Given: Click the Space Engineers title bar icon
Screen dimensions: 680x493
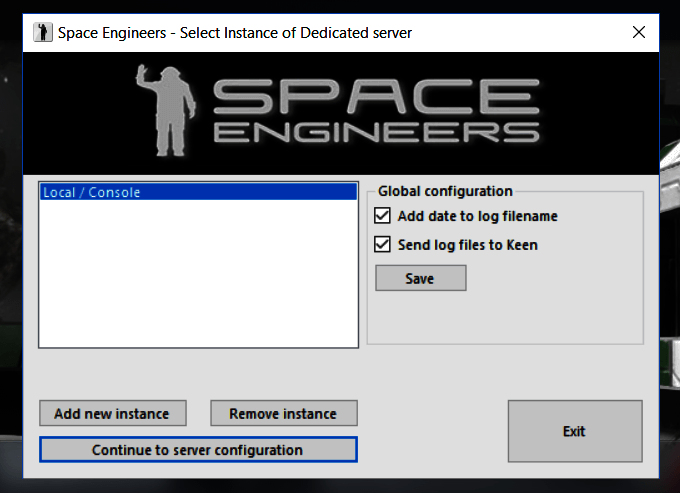Looking at the screenshot, I should tap(42, 33).
